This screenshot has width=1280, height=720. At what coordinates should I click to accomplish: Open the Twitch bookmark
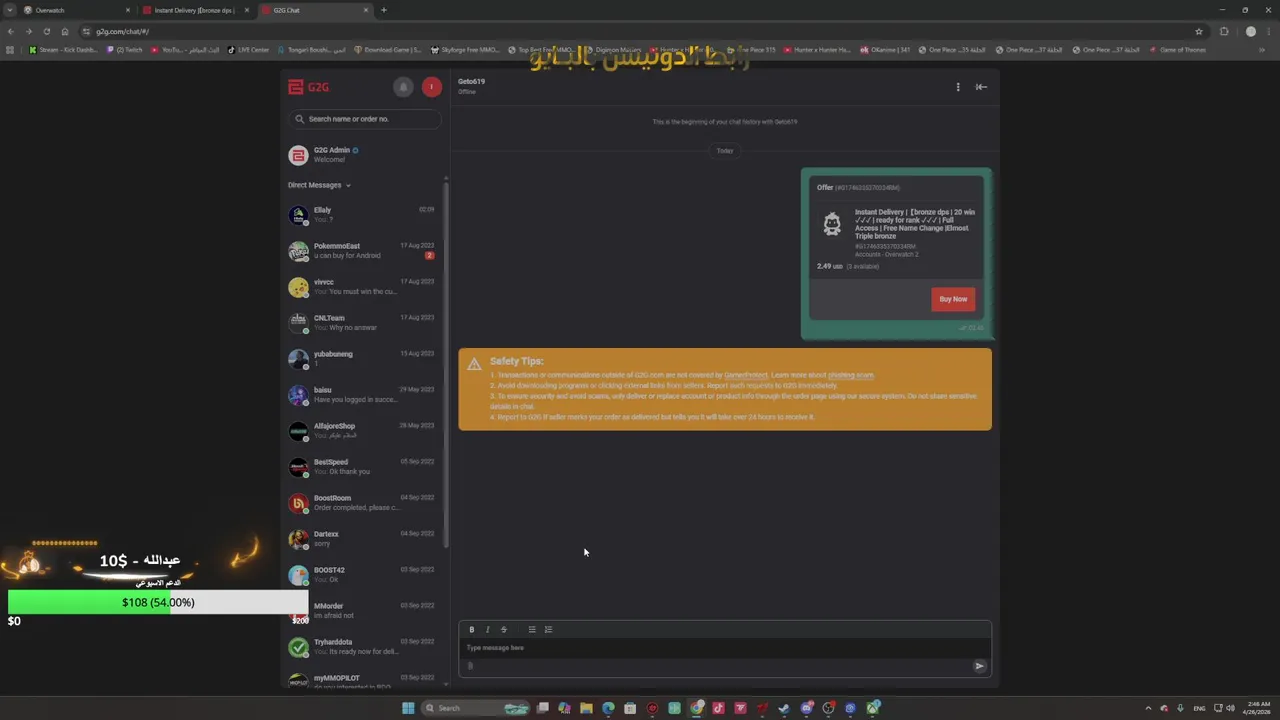click(x=125, y=49)
